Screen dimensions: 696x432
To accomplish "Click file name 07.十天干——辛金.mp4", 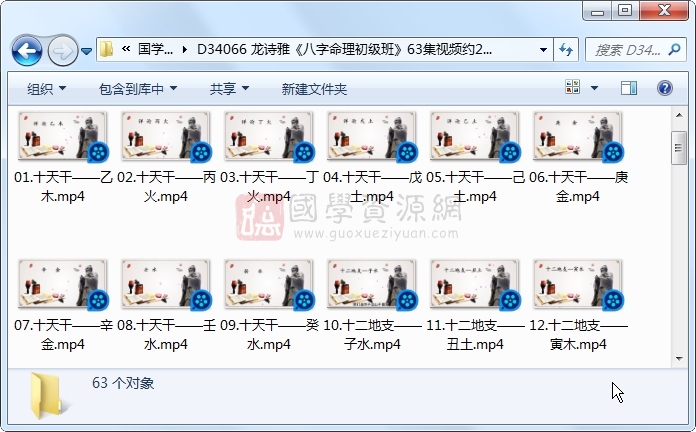I will 63,335.
